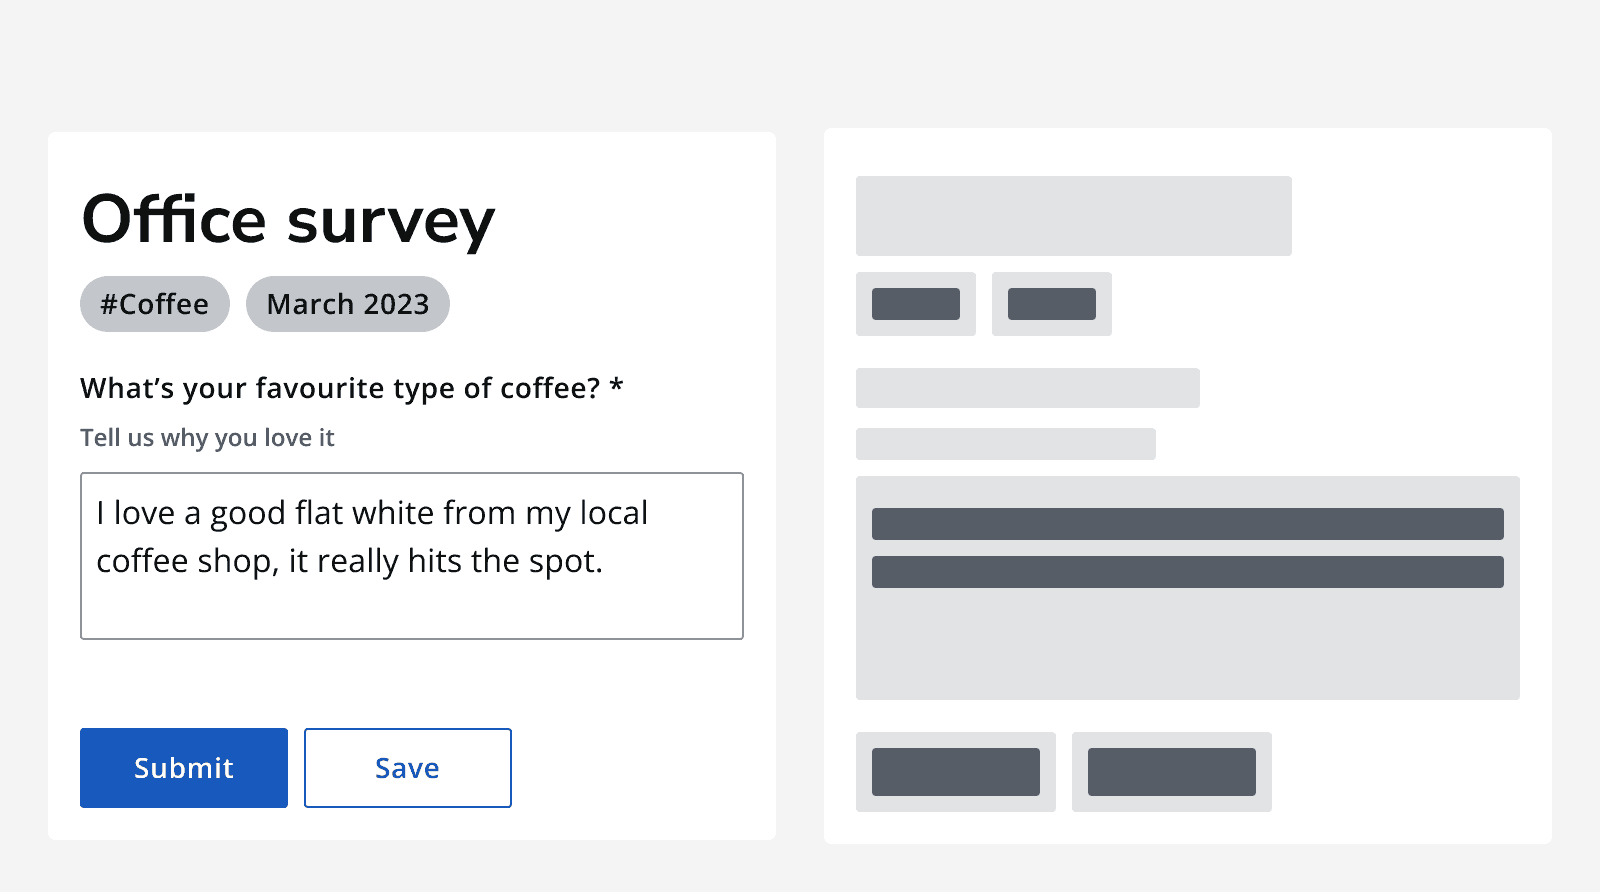Click the required asterisk after the question
Screen dimensions: 1600x892
pyautogui.click(x=617, y=386)
